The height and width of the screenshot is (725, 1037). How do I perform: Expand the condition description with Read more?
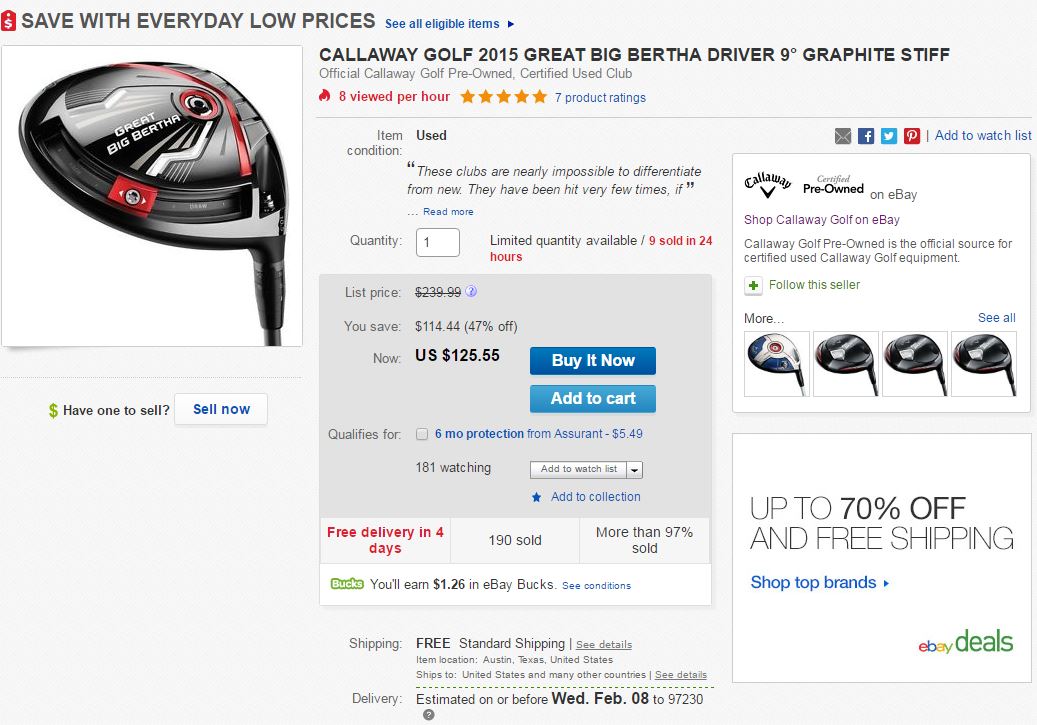click(x=448, y=212)
